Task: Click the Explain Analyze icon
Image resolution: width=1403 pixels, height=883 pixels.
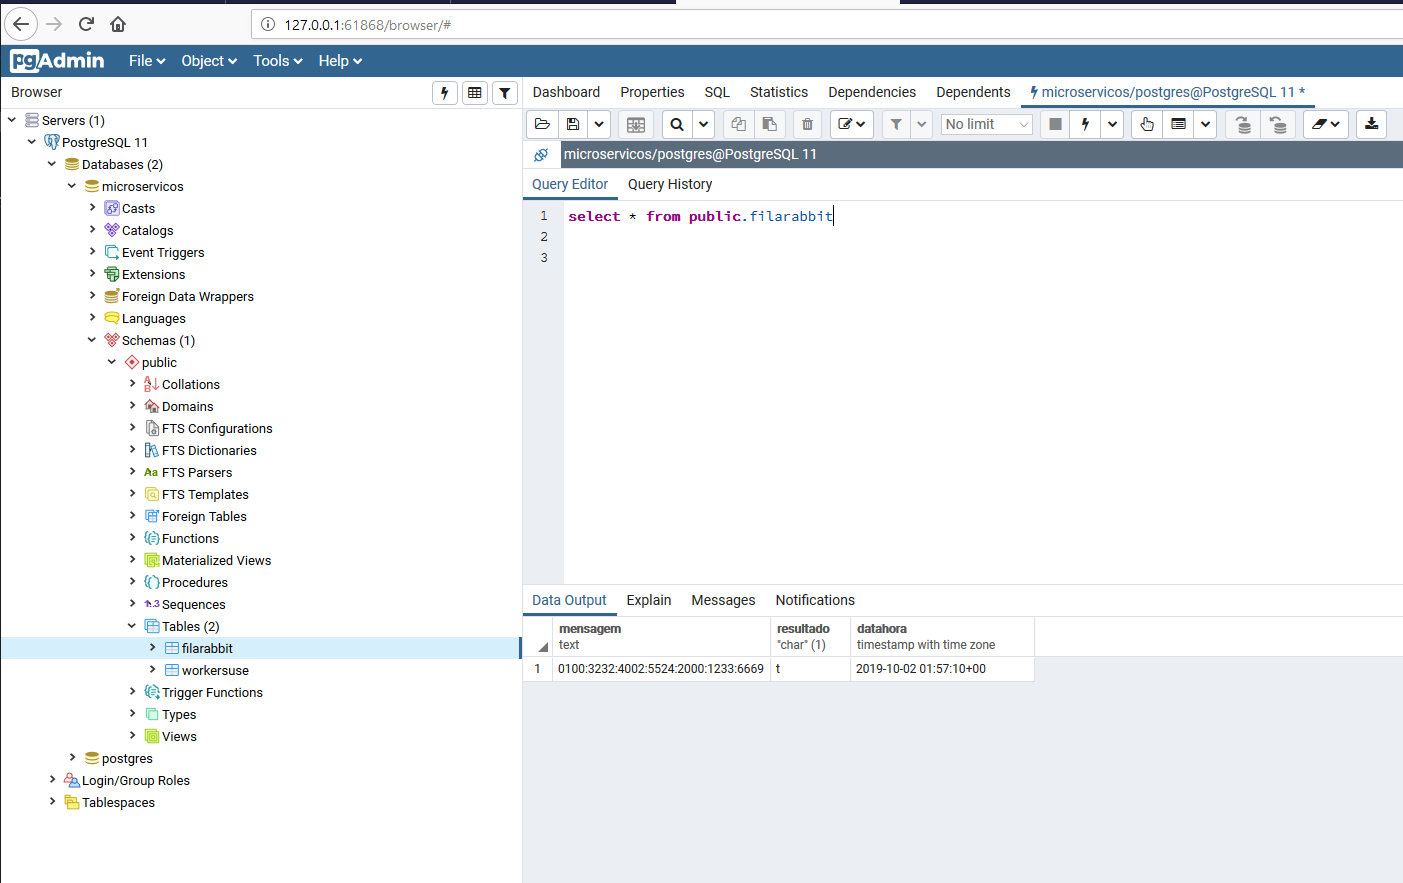Action: pos(1179,124)
